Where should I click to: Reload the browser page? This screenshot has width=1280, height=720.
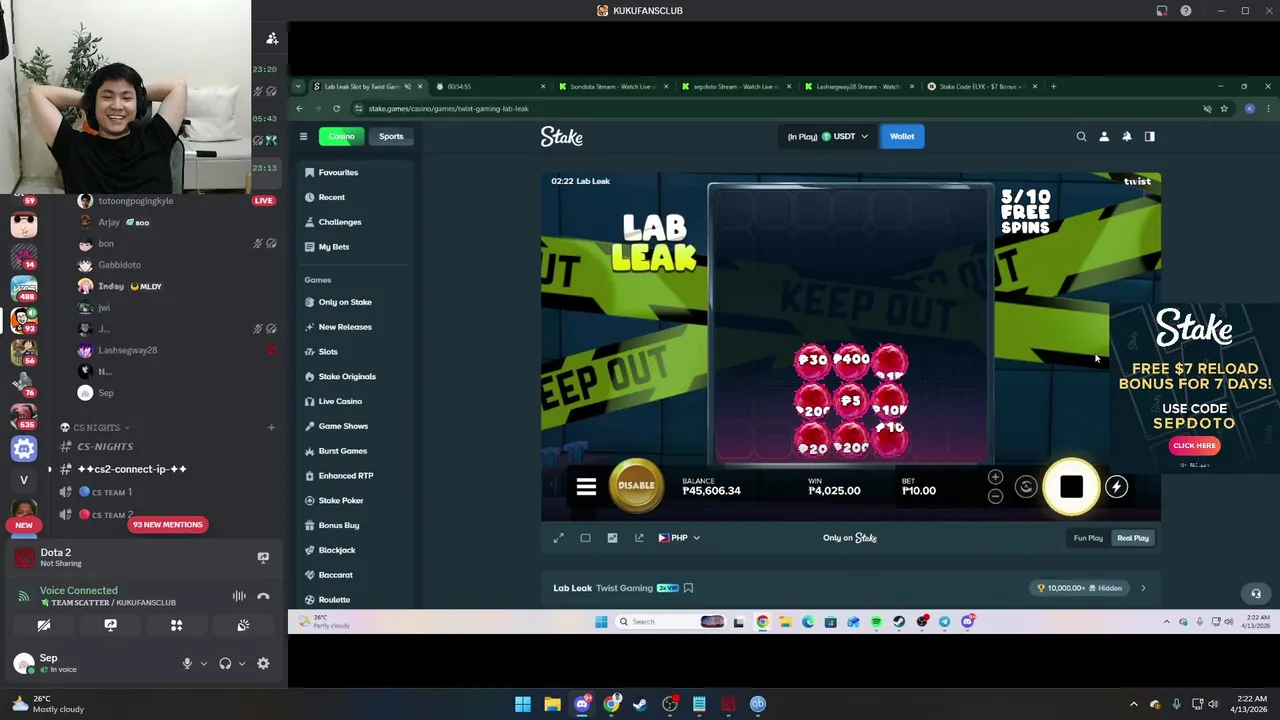[336, 108]
